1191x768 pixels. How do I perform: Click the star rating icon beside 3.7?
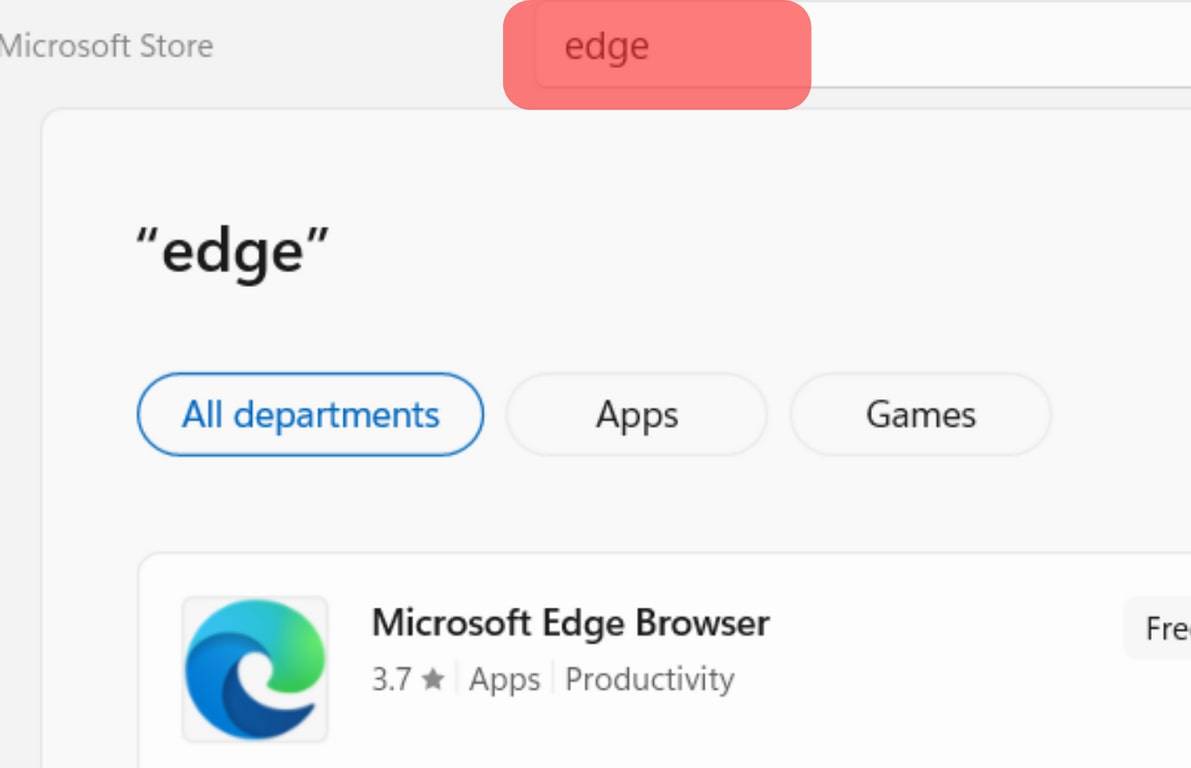click(433, 678)
